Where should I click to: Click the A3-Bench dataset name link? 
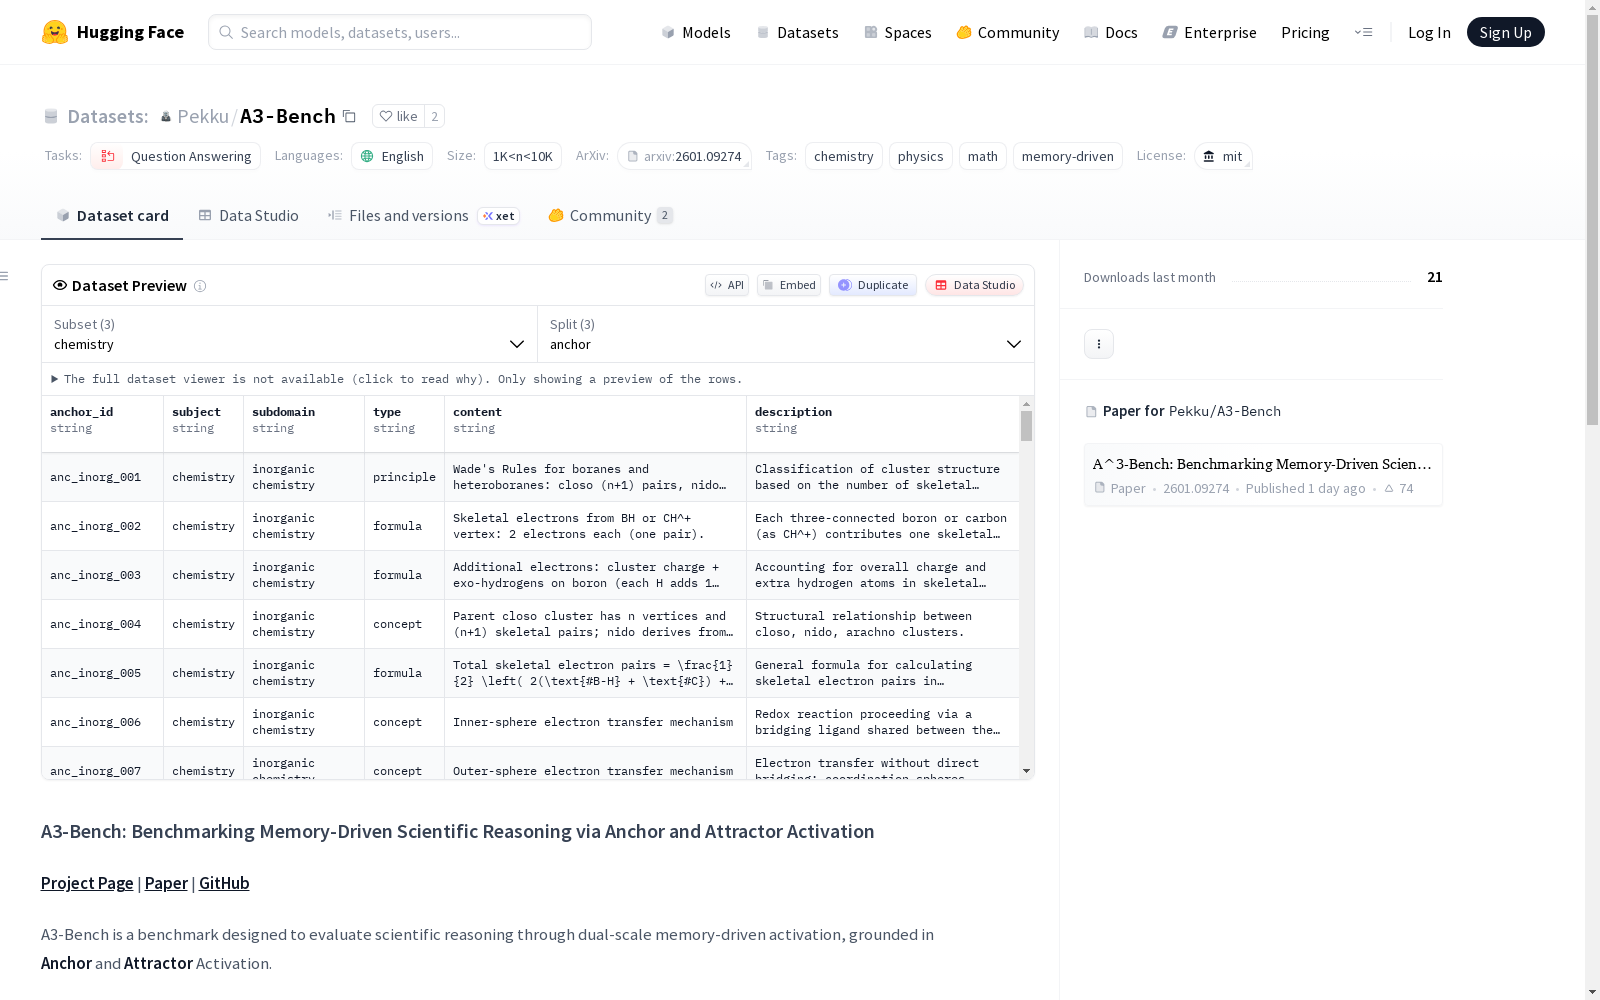288,116
